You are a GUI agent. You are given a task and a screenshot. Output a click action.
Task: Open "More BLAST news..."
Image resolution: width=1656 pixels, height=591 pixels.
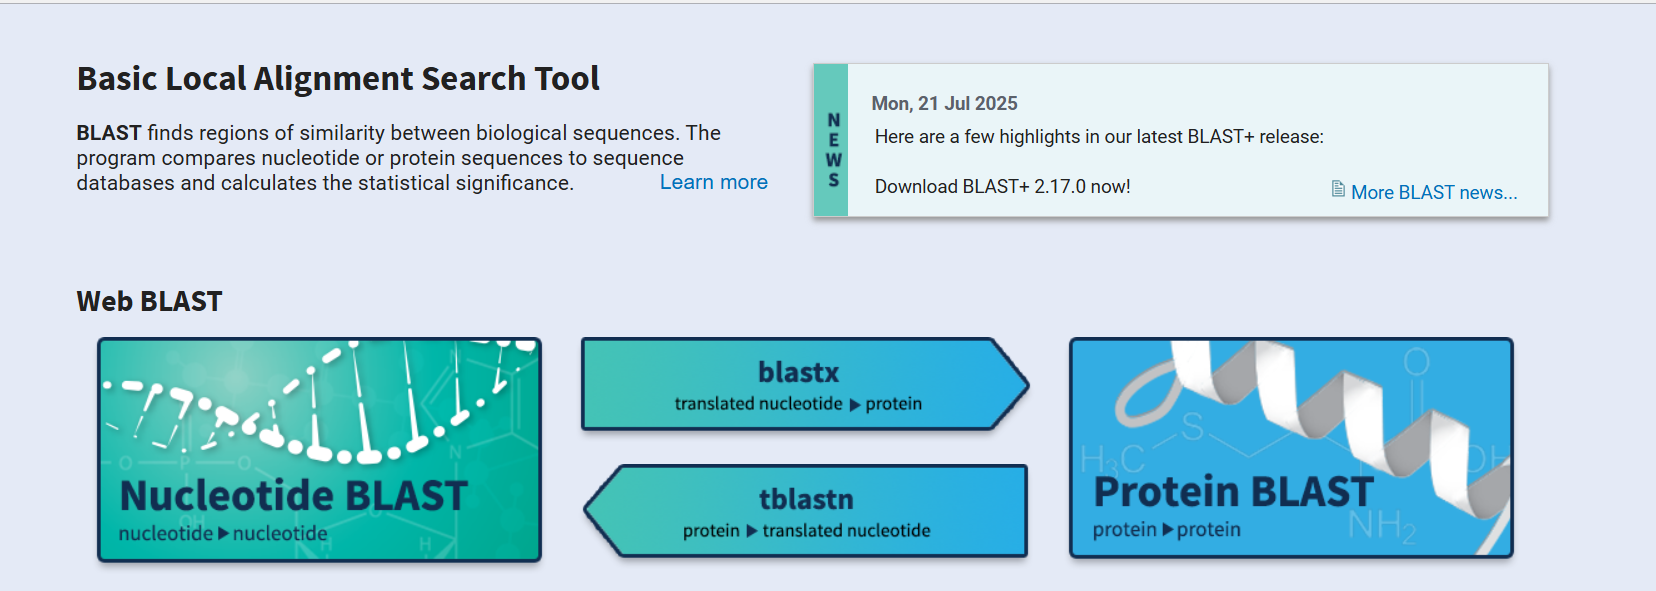pos(1434,192)
